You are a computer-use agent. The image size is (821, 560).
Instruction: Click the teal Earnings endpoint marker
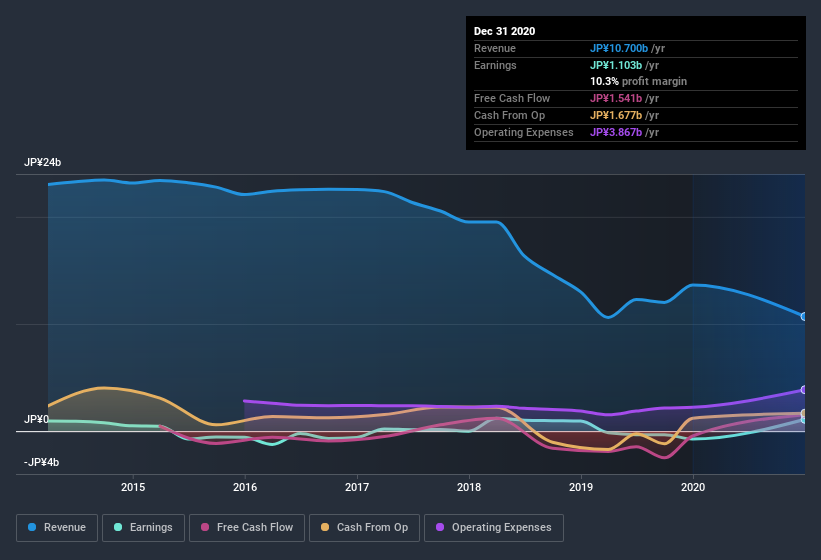[804, 420]
